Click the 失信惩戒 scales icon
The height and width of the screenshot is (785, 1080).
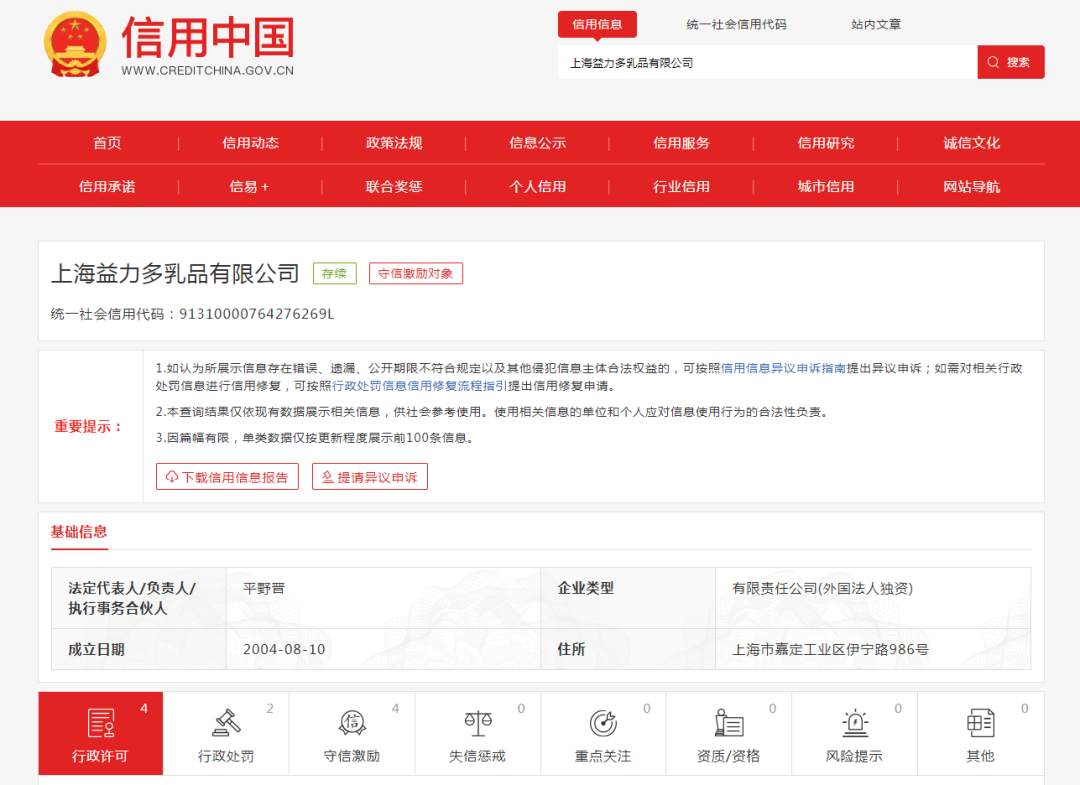pyautogui.click(x=477, y=722)
